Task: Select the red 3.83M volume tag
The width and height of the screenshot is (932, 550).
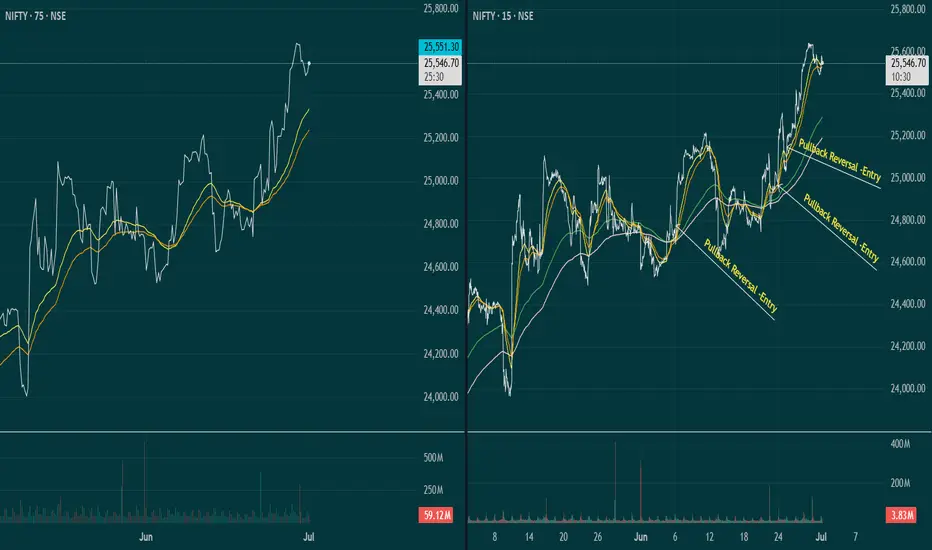Action: tap(902, 515)
